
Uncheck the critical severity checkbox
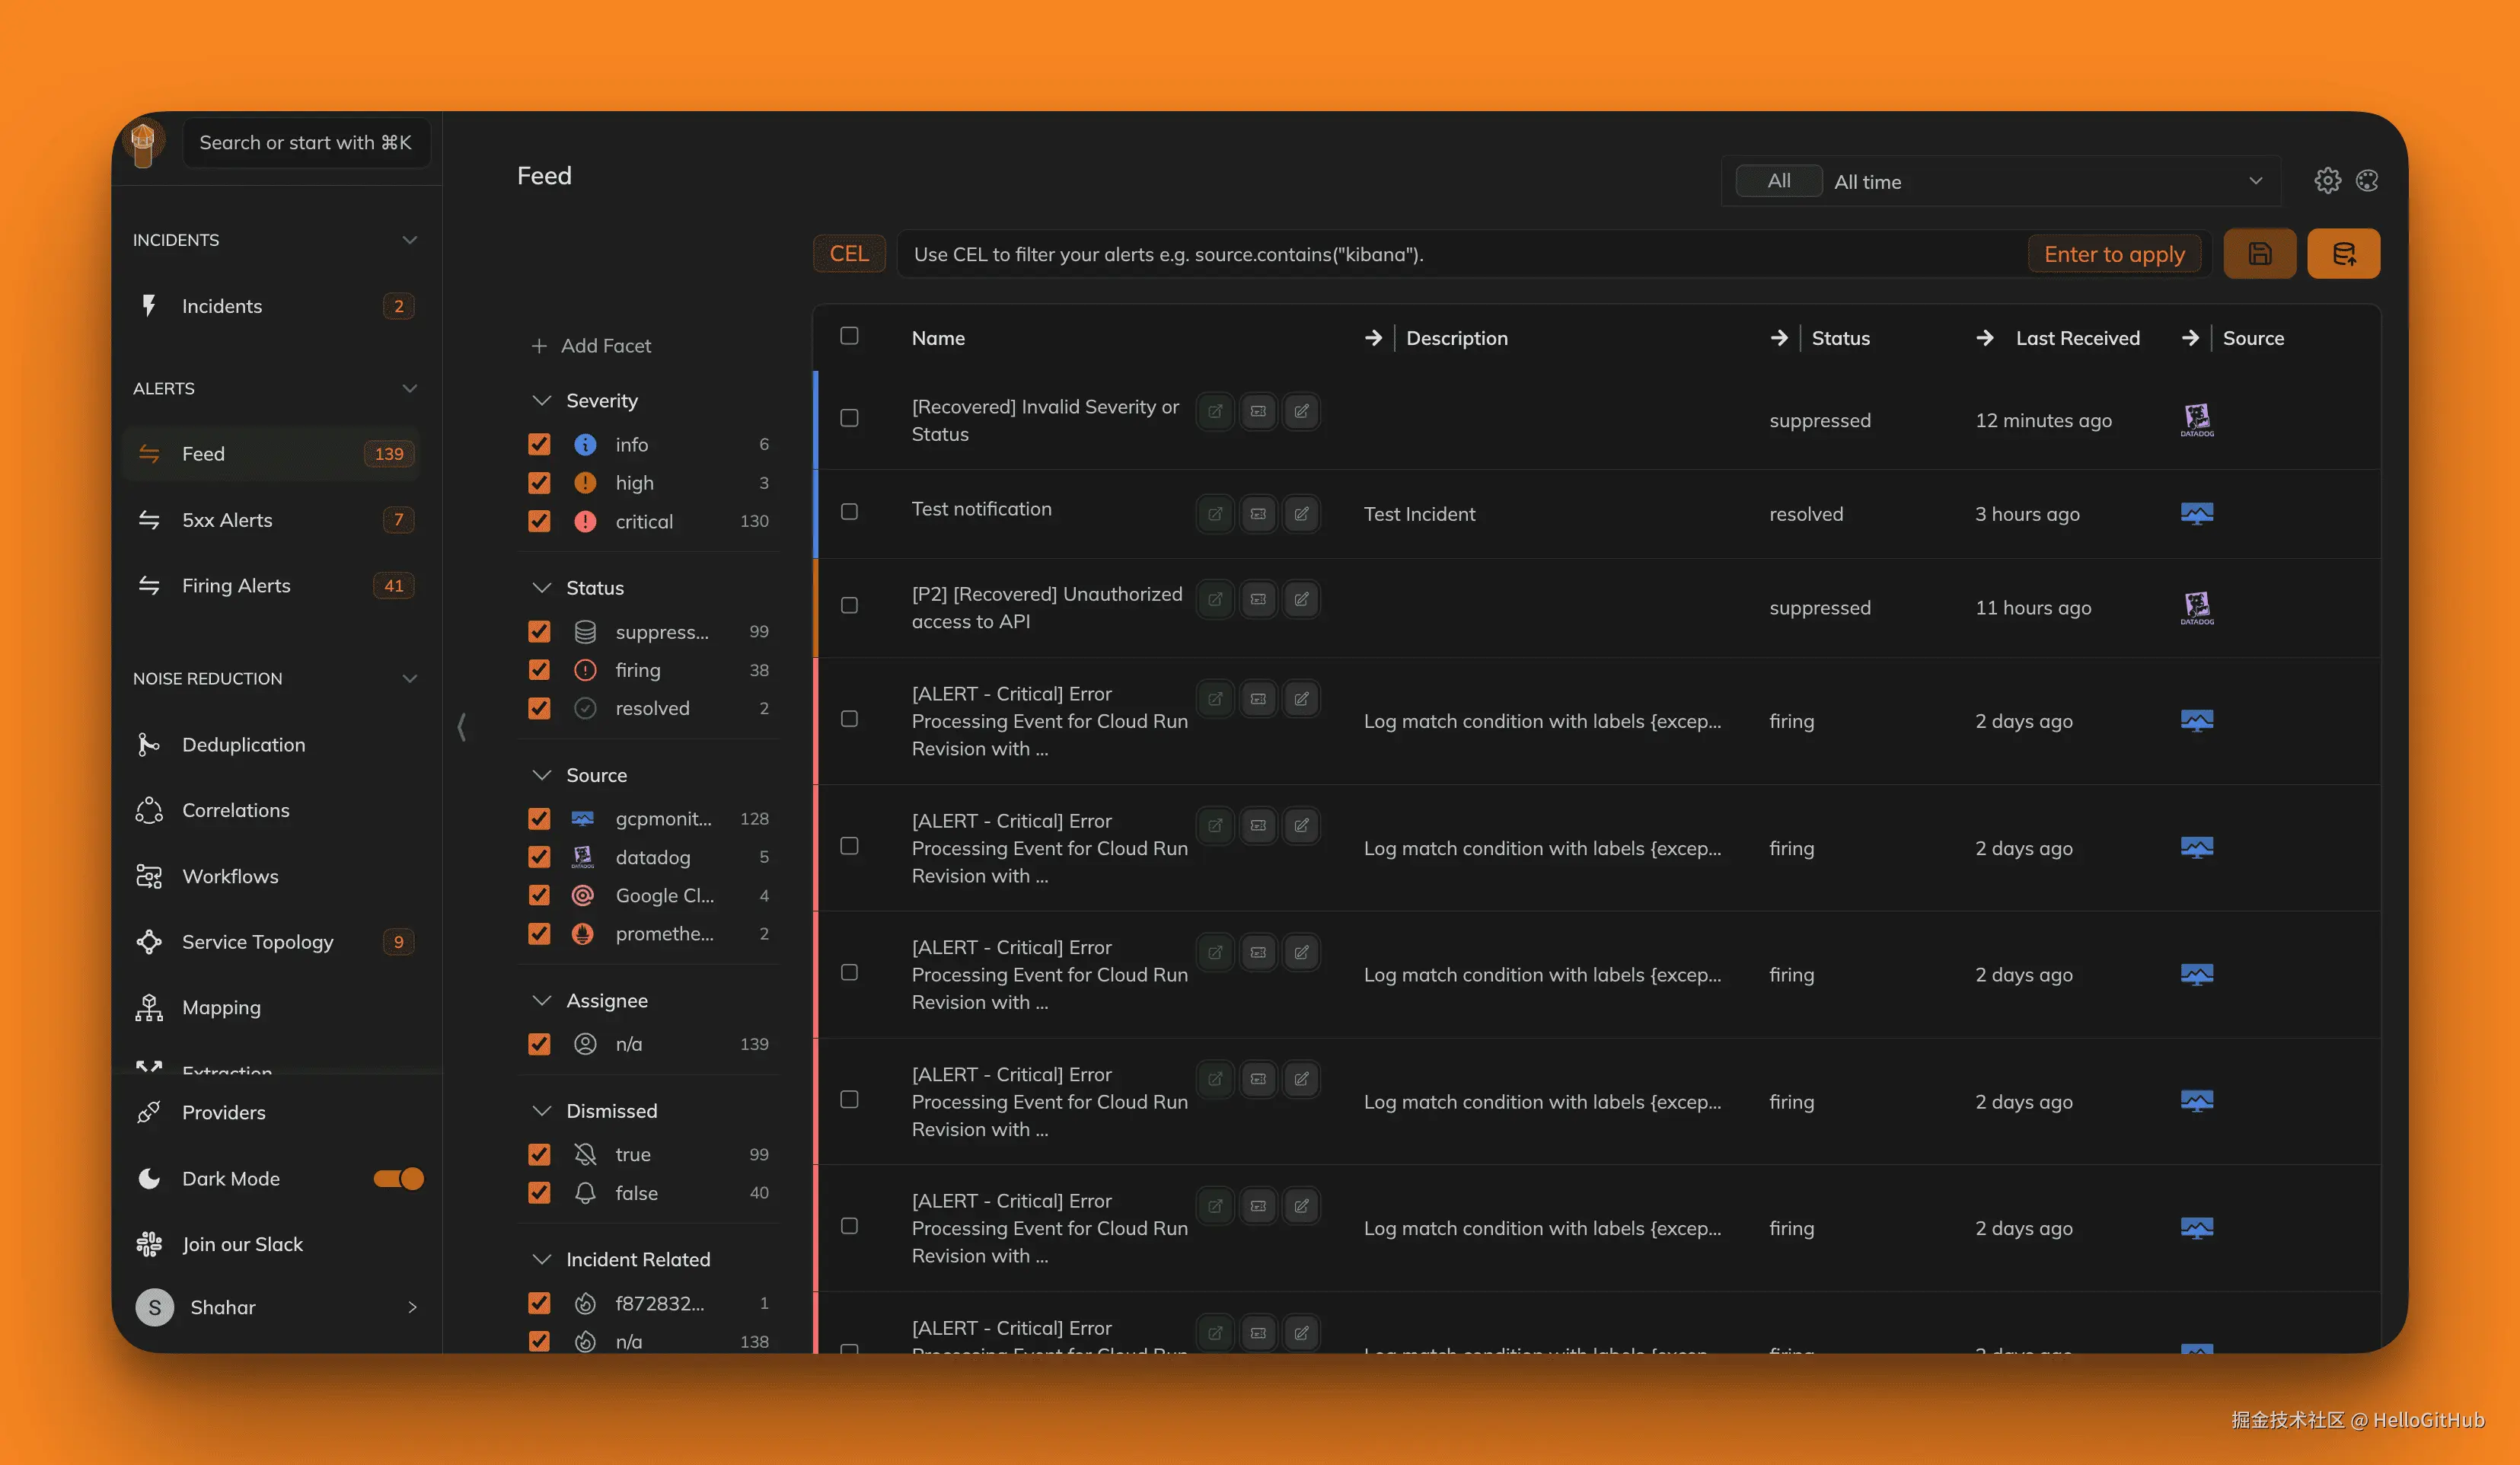click(x=539, y=521)
